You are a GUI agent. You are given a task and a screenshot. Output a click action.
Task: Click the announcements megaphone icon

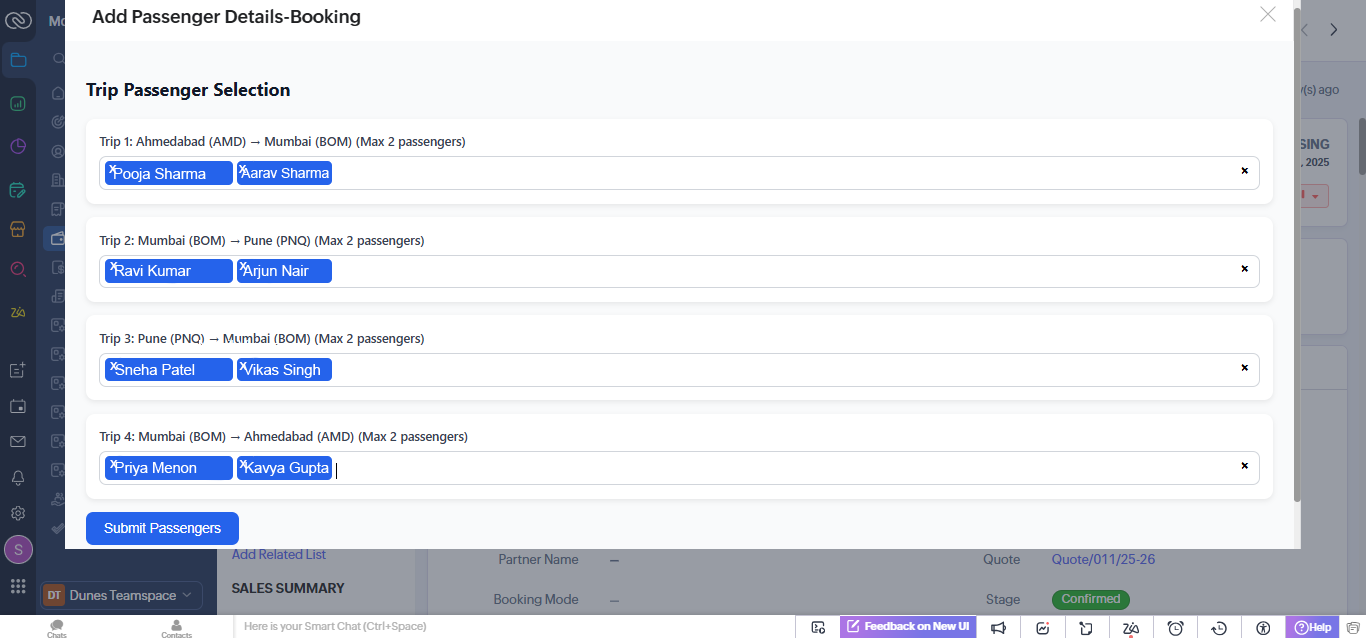(998, 627)
